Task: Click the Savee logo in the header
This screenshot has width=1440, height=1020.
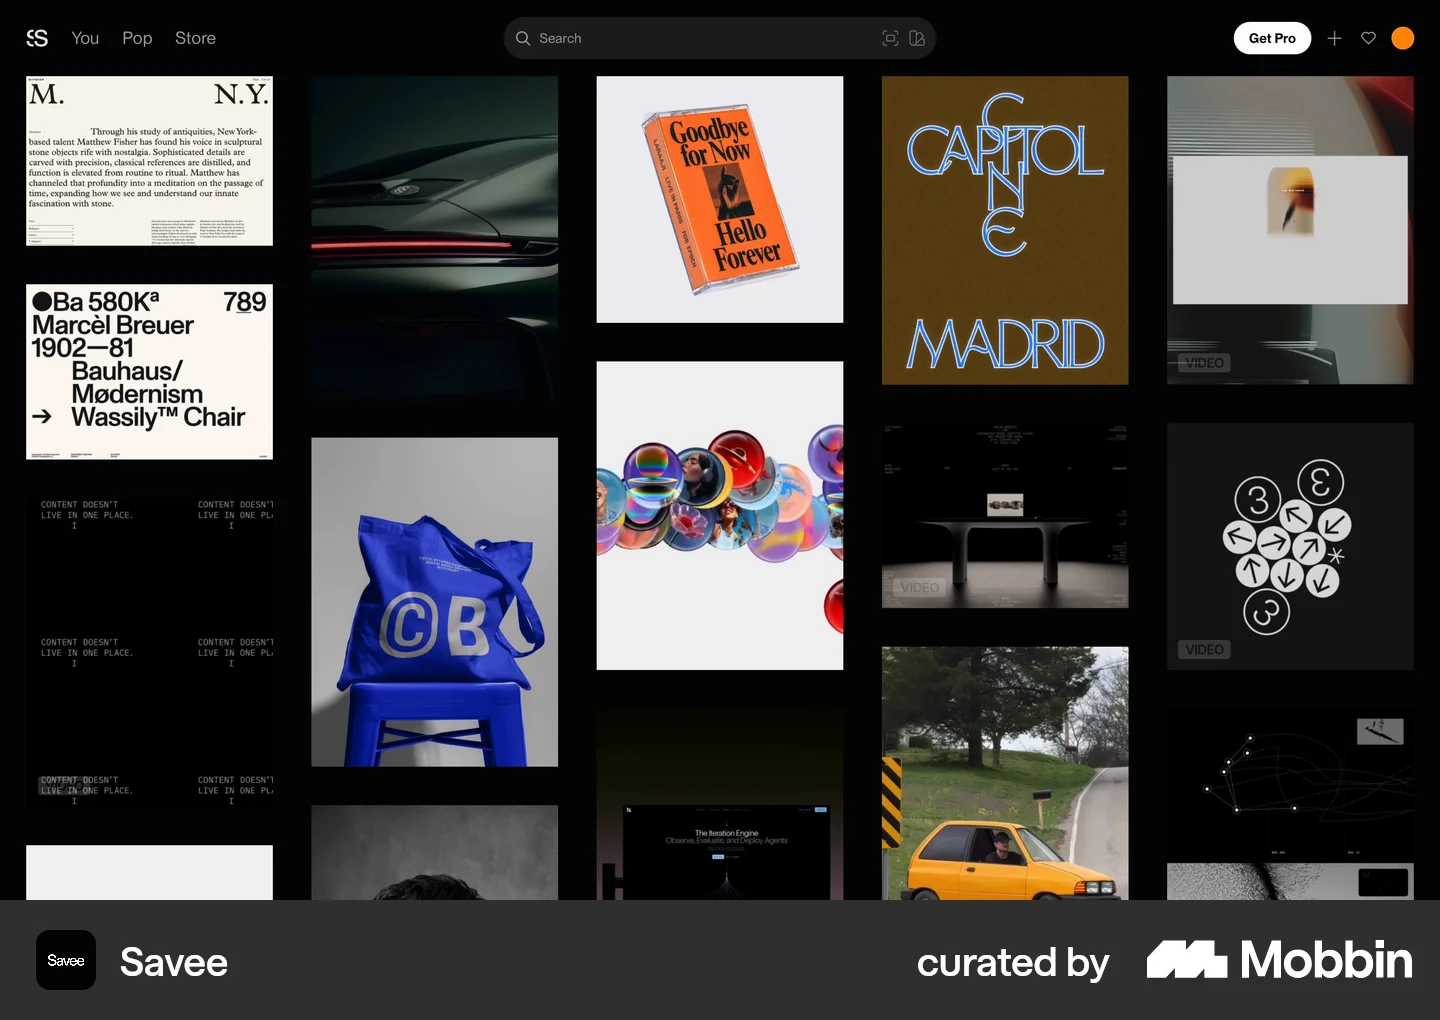Action: (37, 38)
